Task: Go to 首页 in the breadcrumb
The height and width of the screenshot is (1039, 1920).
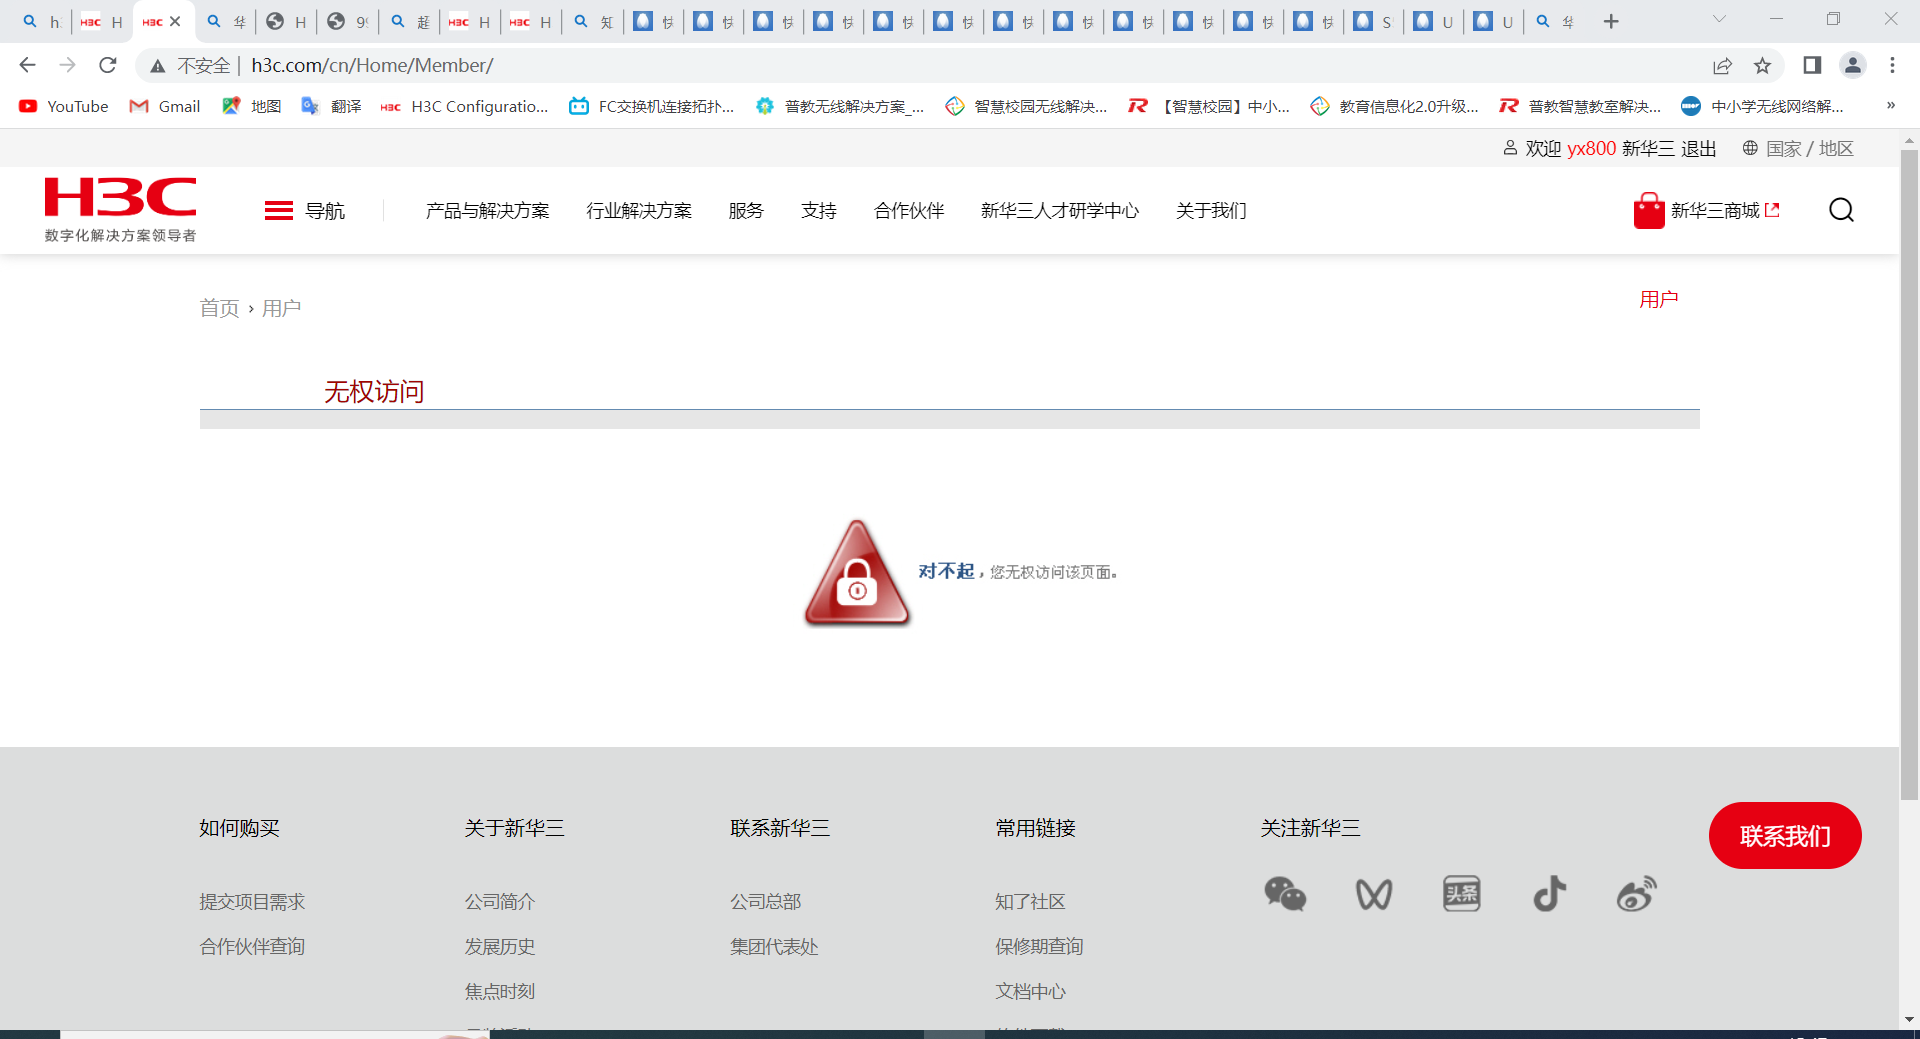Action: 219,308
